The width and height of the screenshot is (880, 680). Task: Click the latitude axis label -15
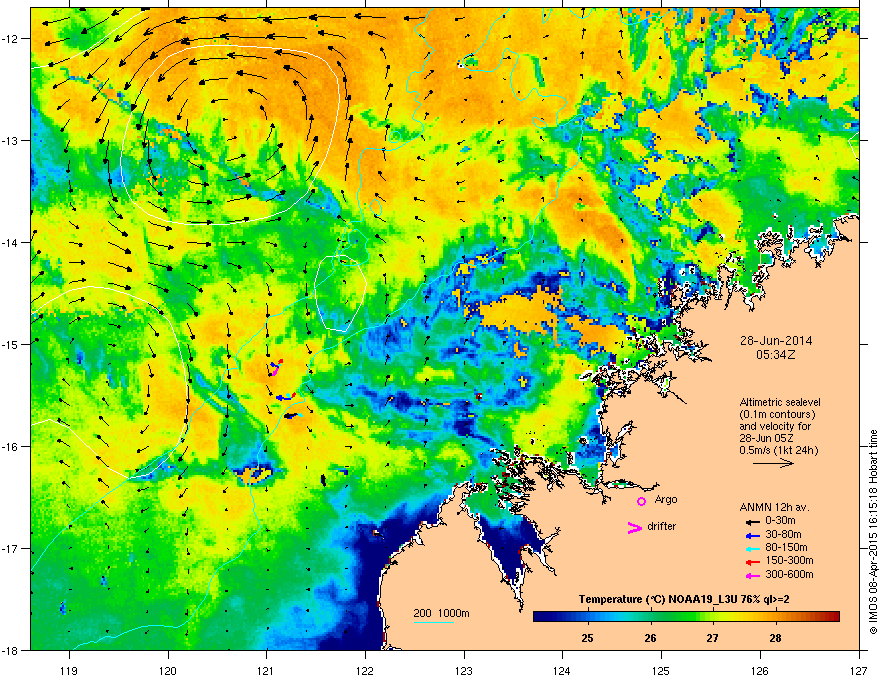(x=11, y=344)
